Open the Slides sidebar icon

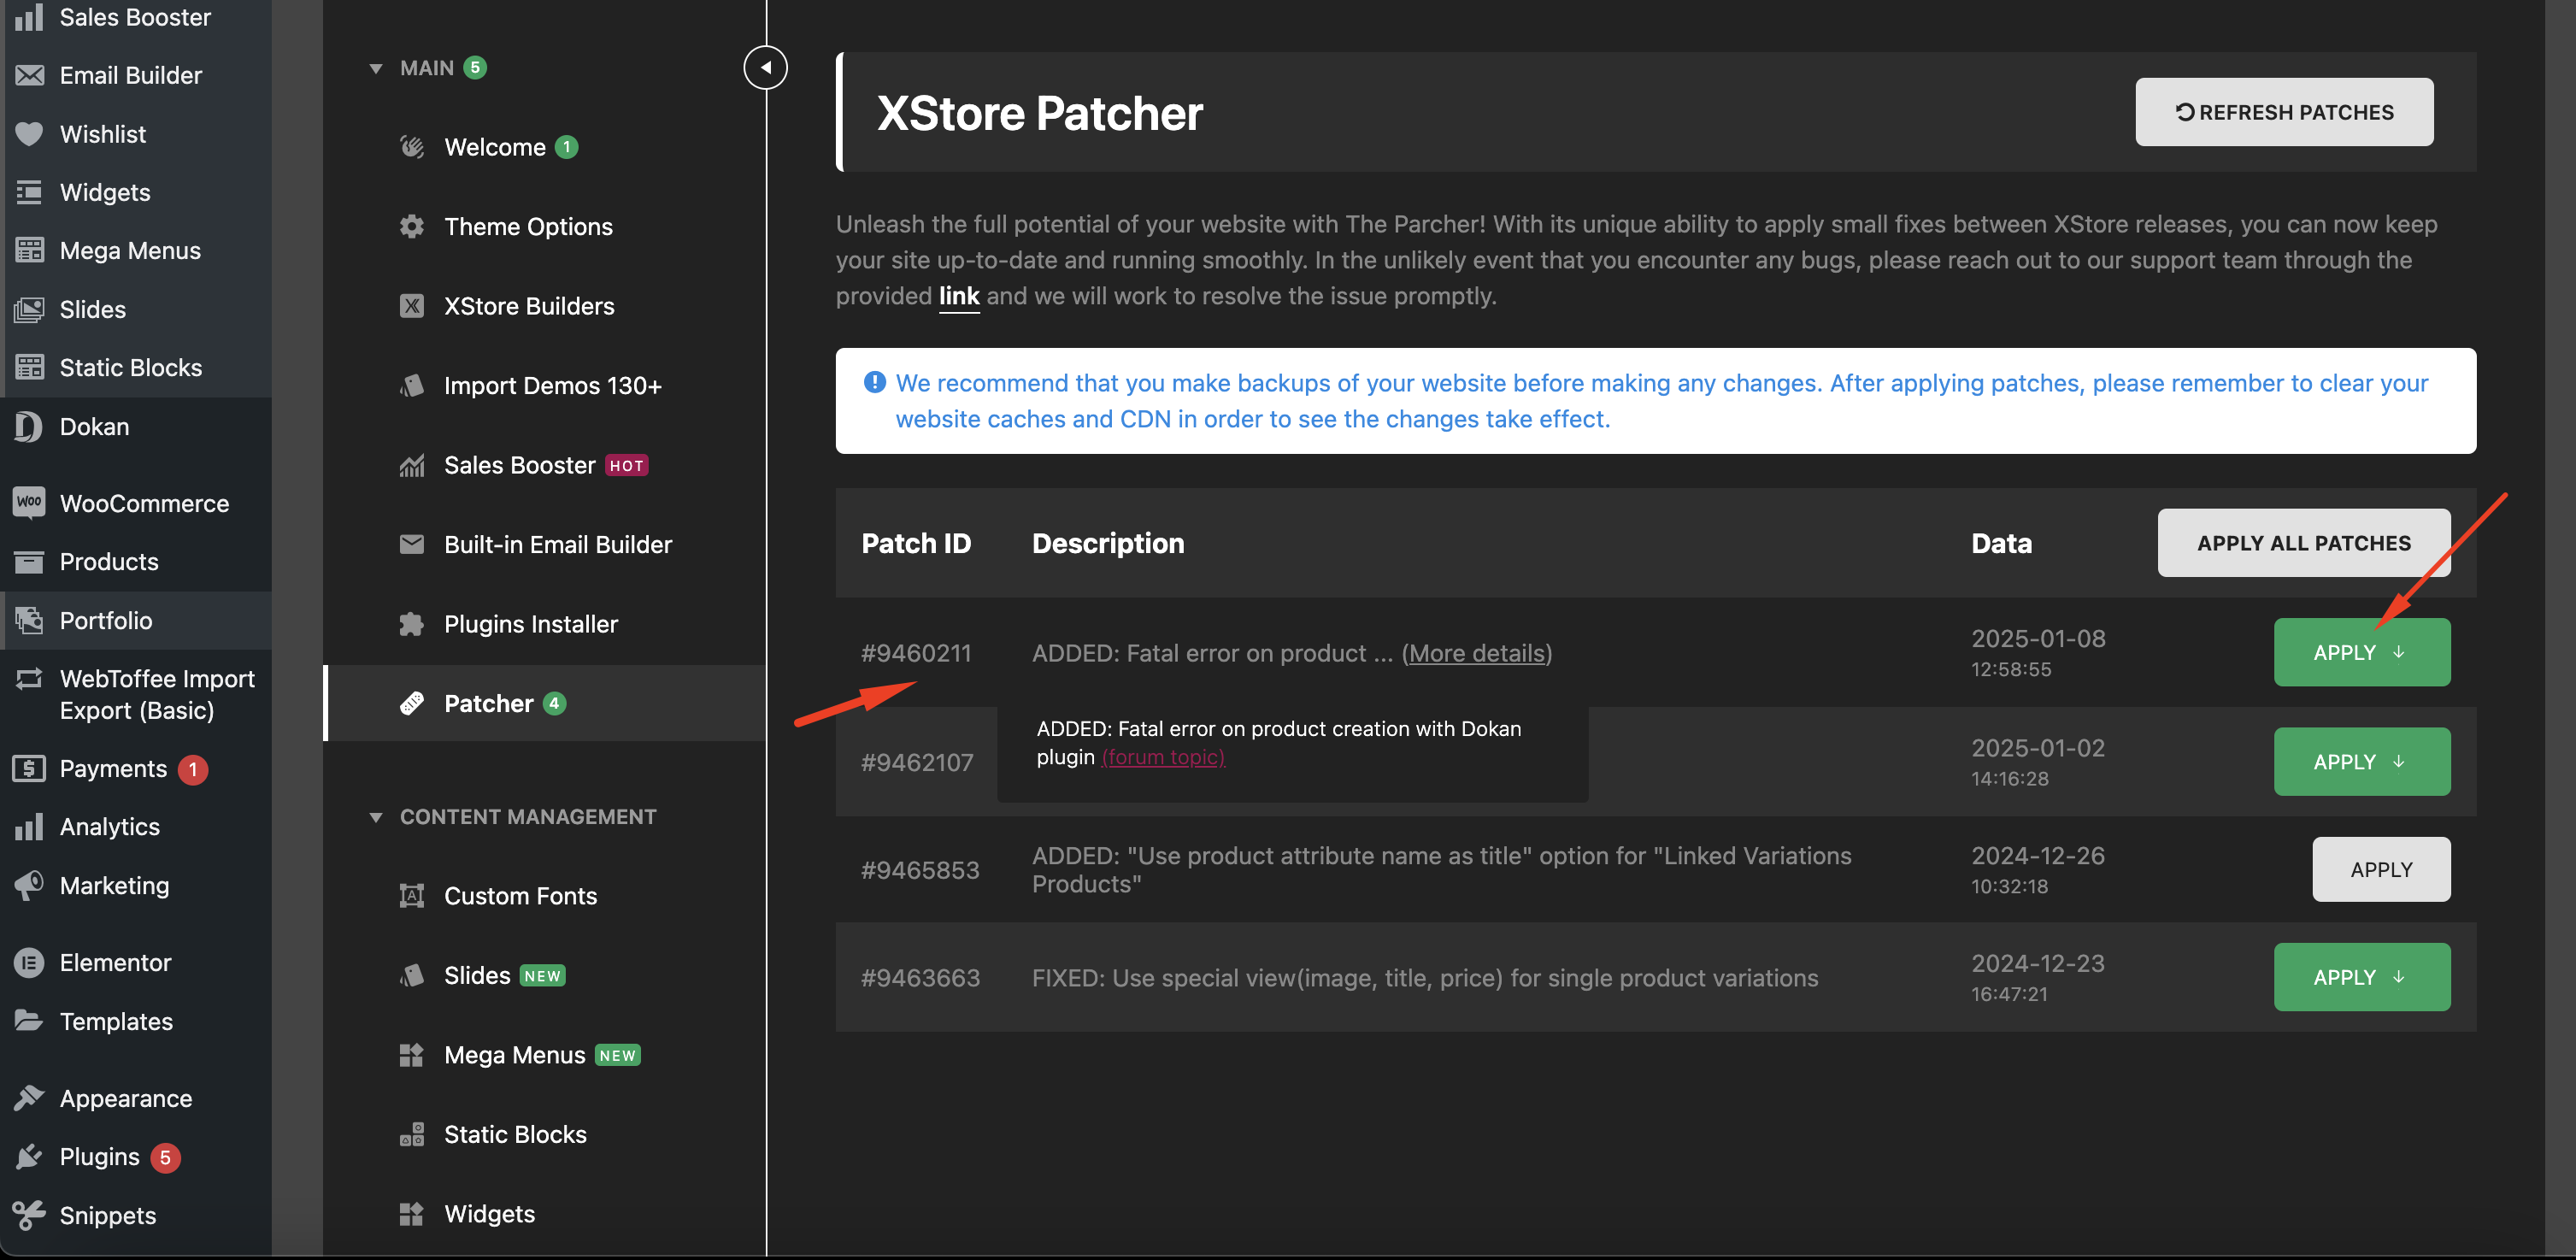(x=29, y=309)
